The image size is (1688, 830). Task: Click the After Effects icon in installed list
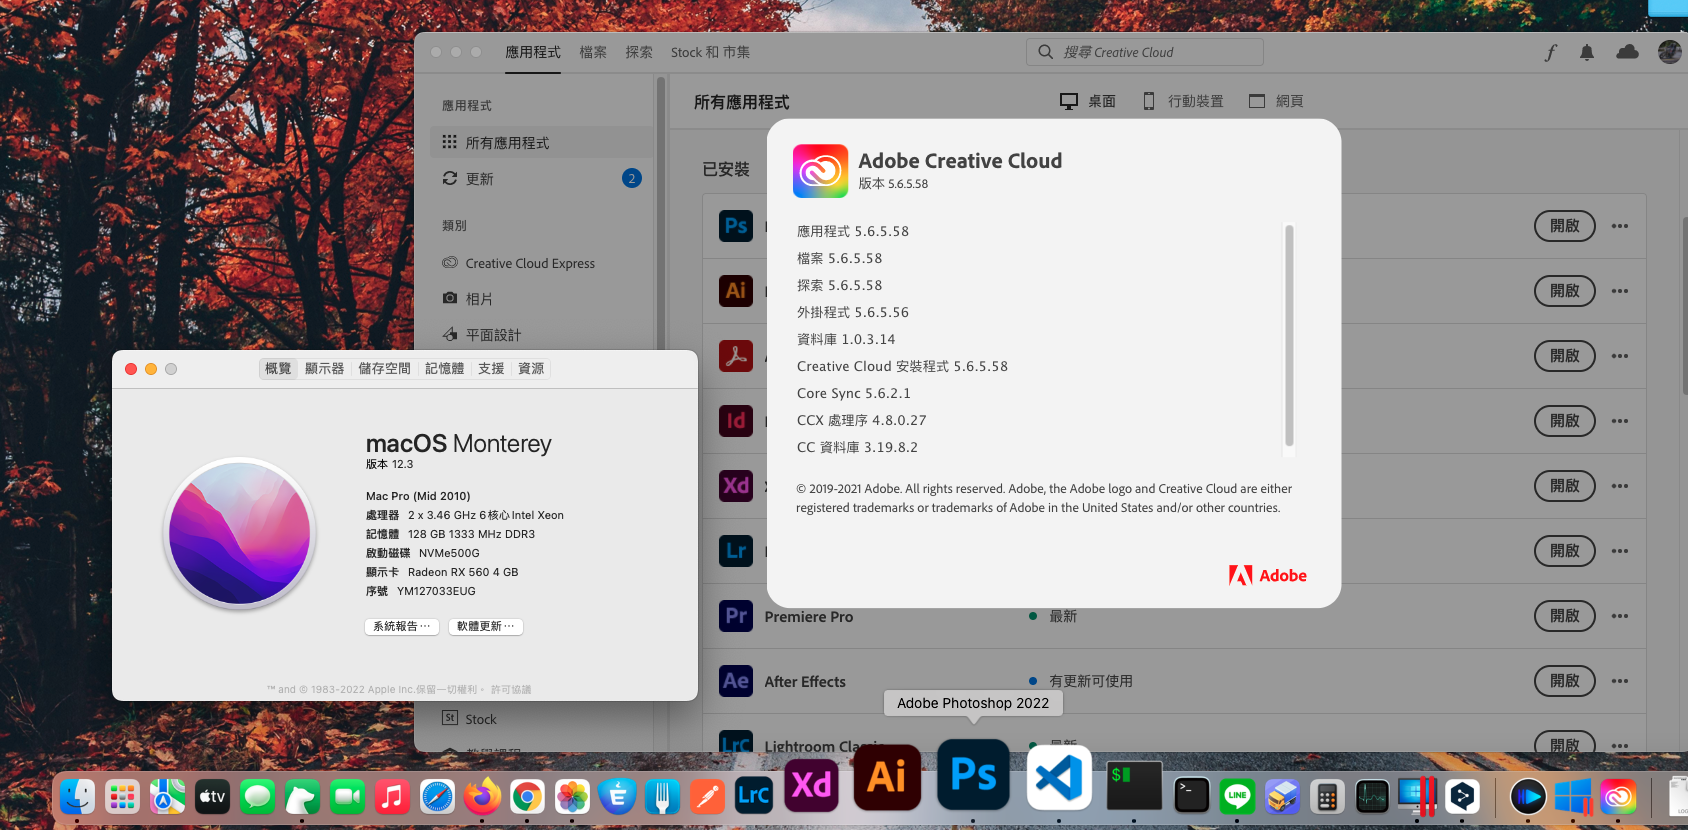[x=736, y=681]
